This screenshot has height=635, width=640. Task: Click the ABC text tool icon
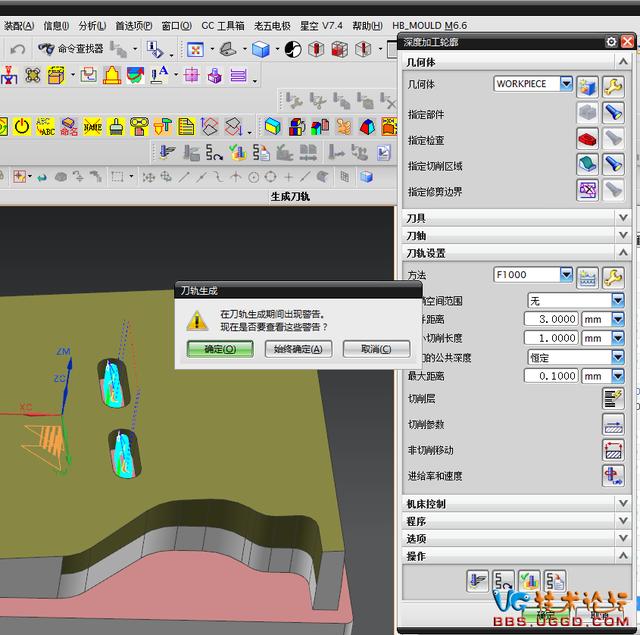[45, 127]
